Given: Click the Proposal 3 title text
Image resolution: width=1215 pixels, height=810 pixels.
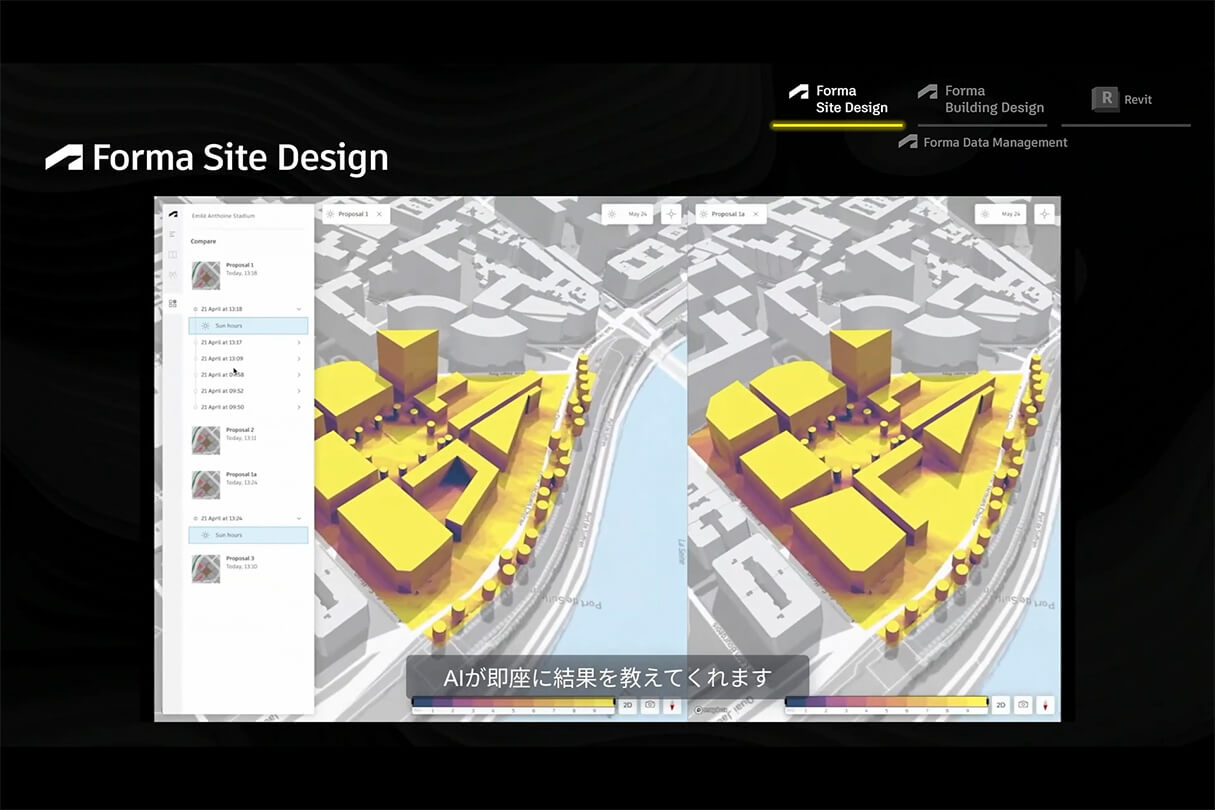Looking at the screenshot, I should pyautogui.click(x=240, y=558).
